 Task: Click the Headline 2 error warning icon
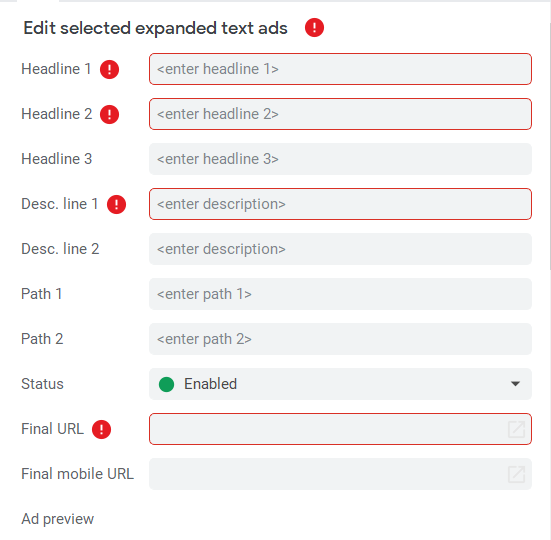pos(109,114)
